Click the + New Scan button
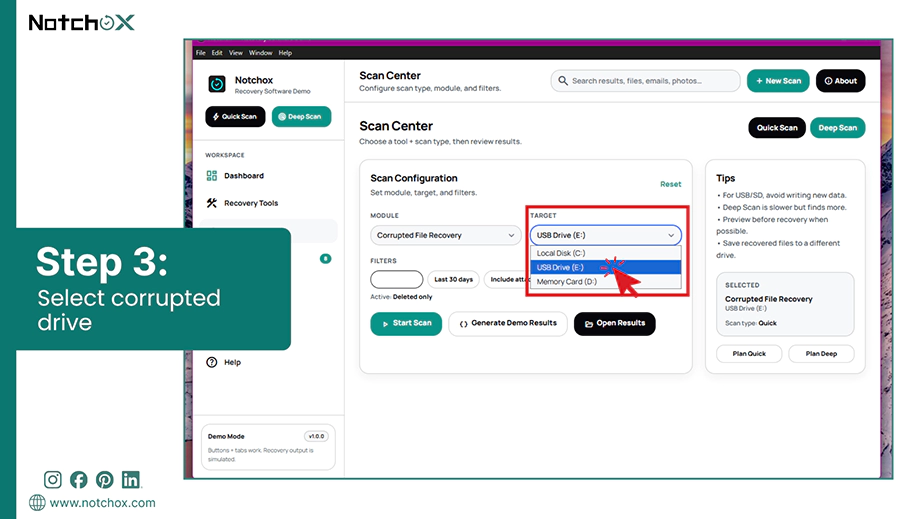Viewport: 922px width, 519px height. coord(778,81)
